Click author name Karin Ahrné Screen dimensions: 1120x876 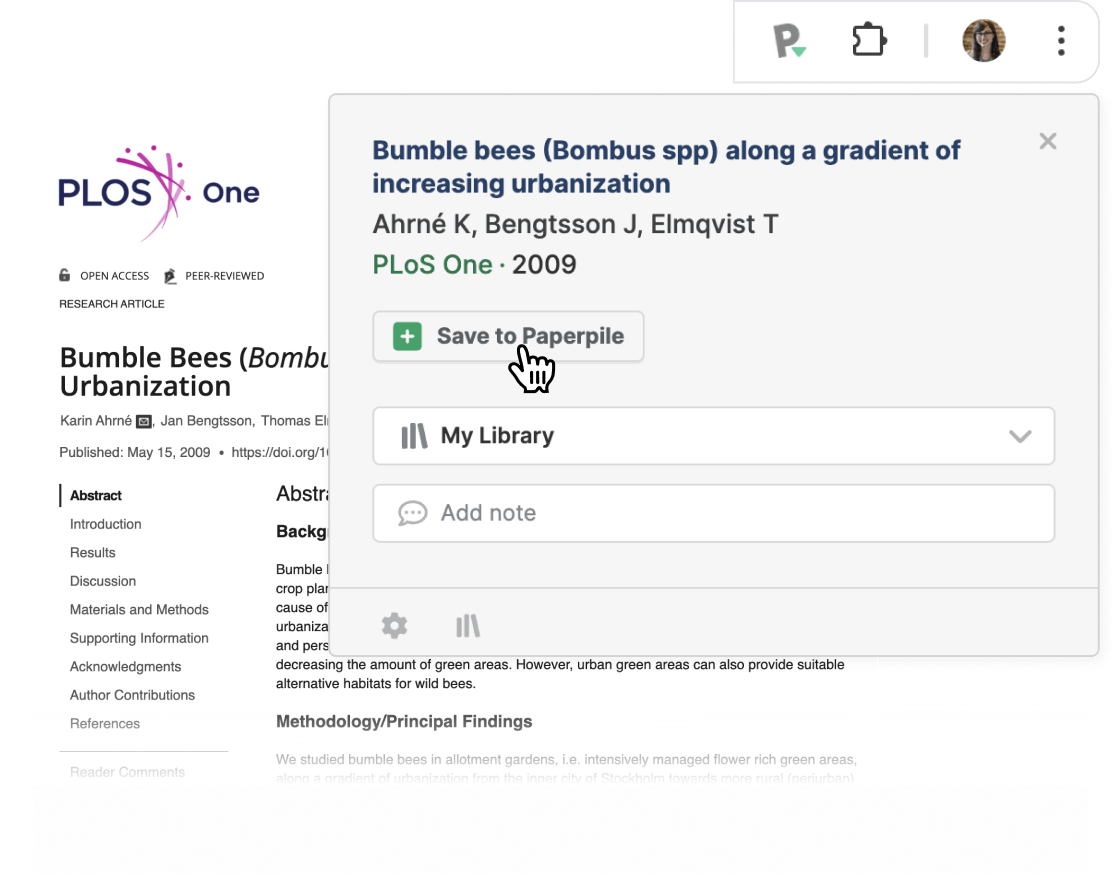[x=96, y=421]
